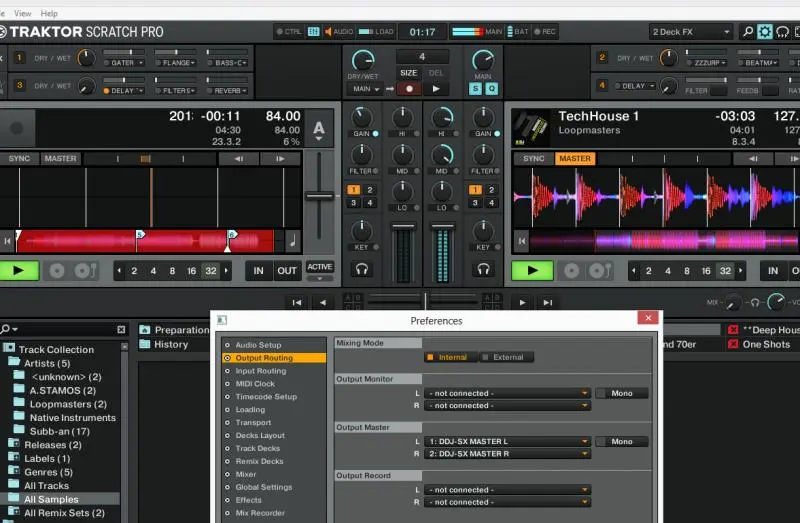The image size is (800, 523).
Task: Open the 2 Deck FX layout dropdown
Action: pos(691,32)
